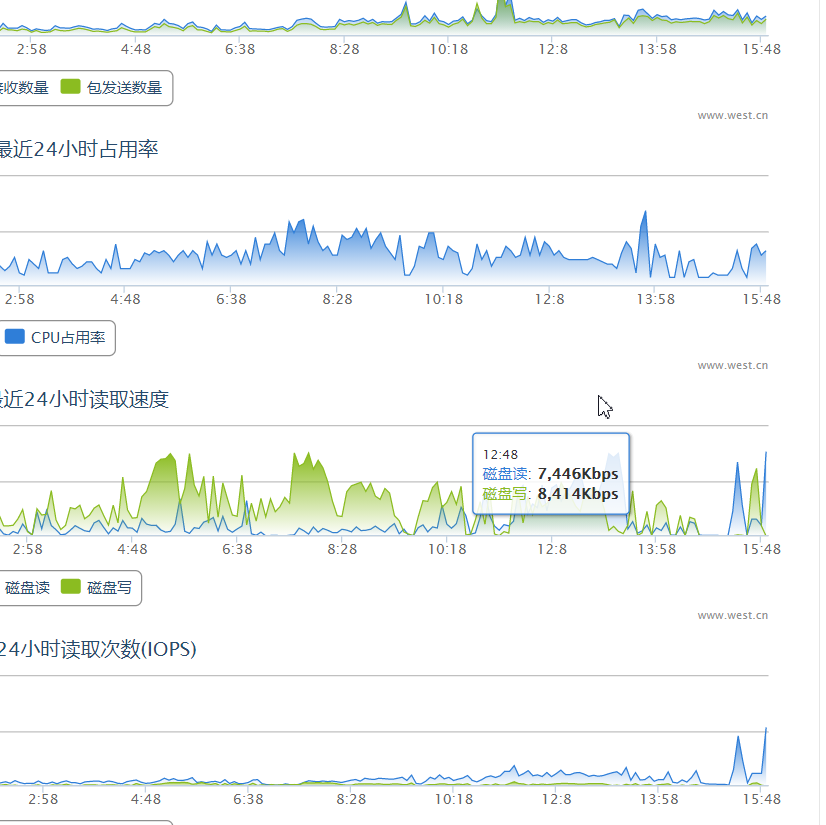Image resolution: width=826 pixels, height=825 pixels.
Task: Click the green swatch beside 磁盘写
Action: click(x=70, y=587)
